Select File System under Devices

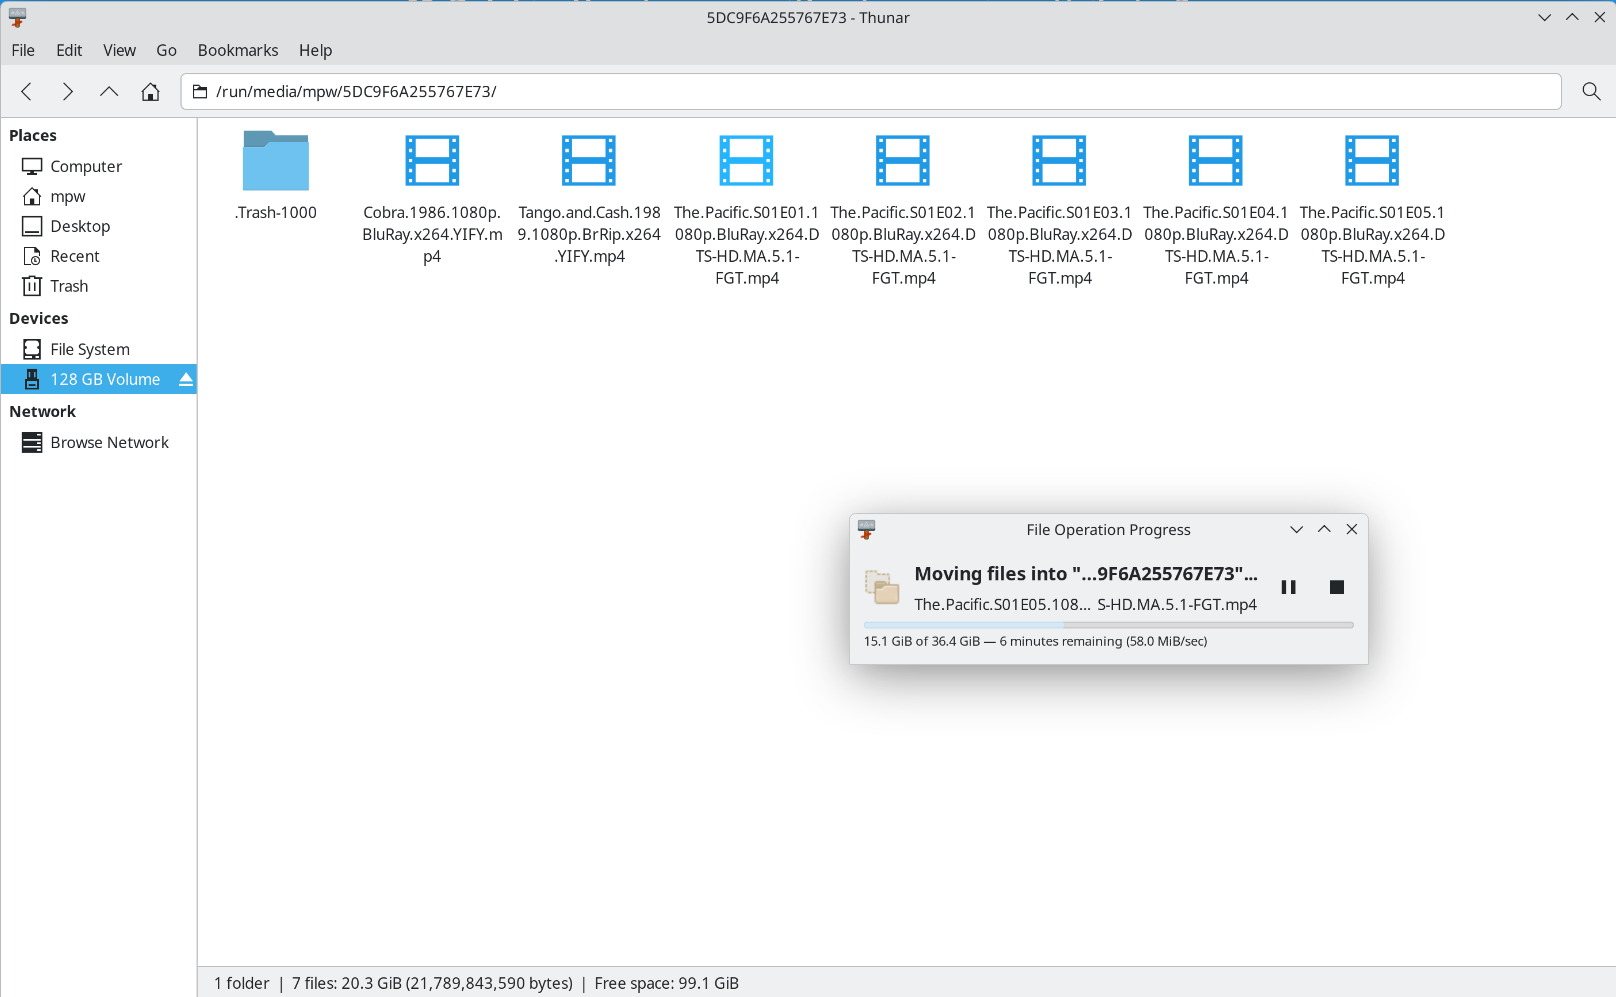pyautogui.click(x=90, y=349)
